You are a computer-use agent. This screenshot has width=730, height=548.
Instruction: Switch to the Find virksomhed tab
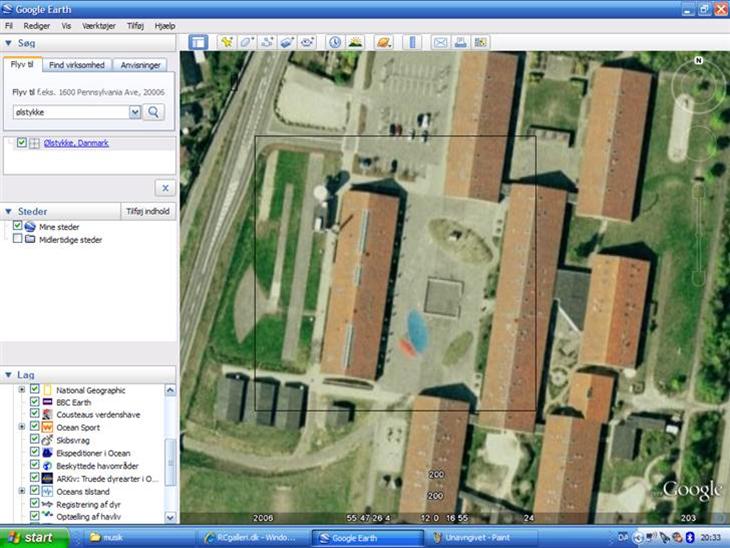(77, 65)
